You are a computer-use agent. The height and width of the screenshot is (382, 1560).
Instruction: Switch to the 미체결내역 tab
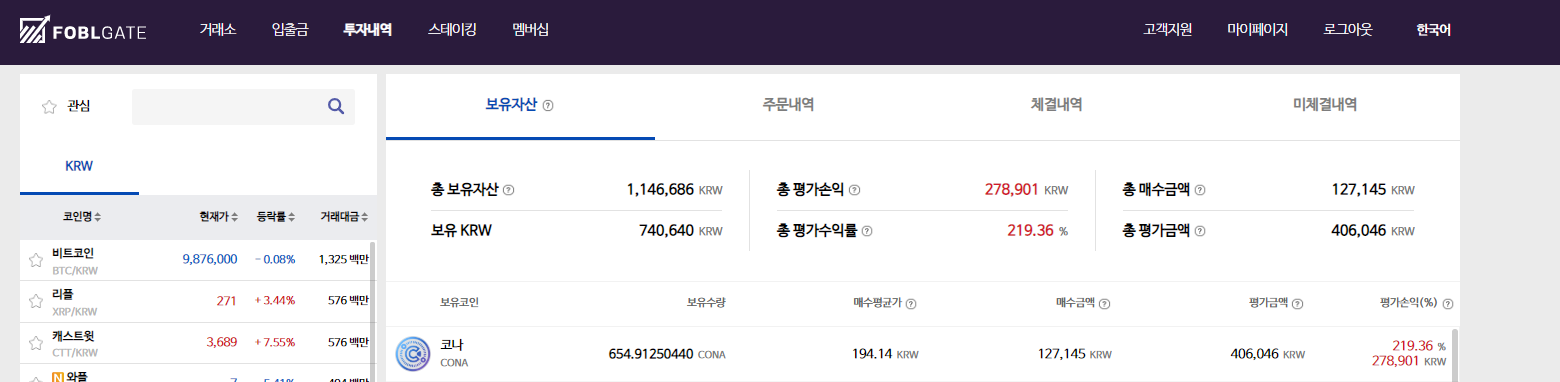click(1325, 106)
